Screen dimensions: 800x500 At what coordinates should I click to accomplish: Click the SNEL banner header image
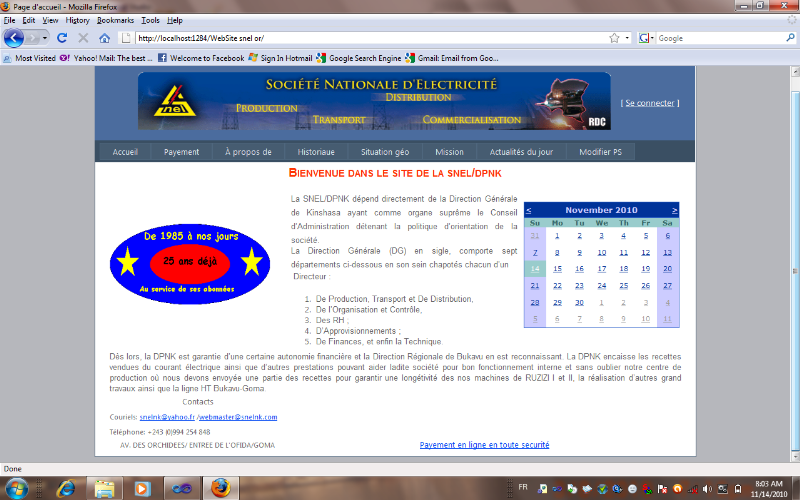click(x=374, y=101)
